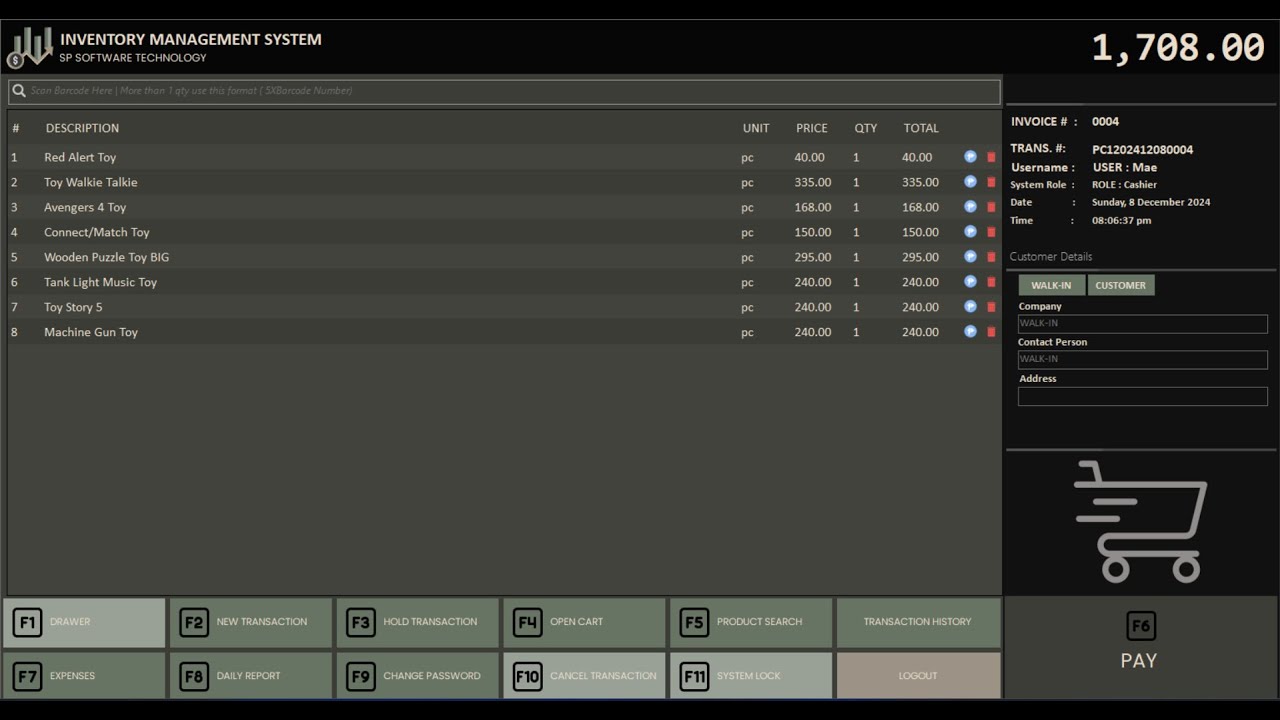Activate the F11 System Lock button
Screen dimensions: 1280x720
(x=751, y=676)
